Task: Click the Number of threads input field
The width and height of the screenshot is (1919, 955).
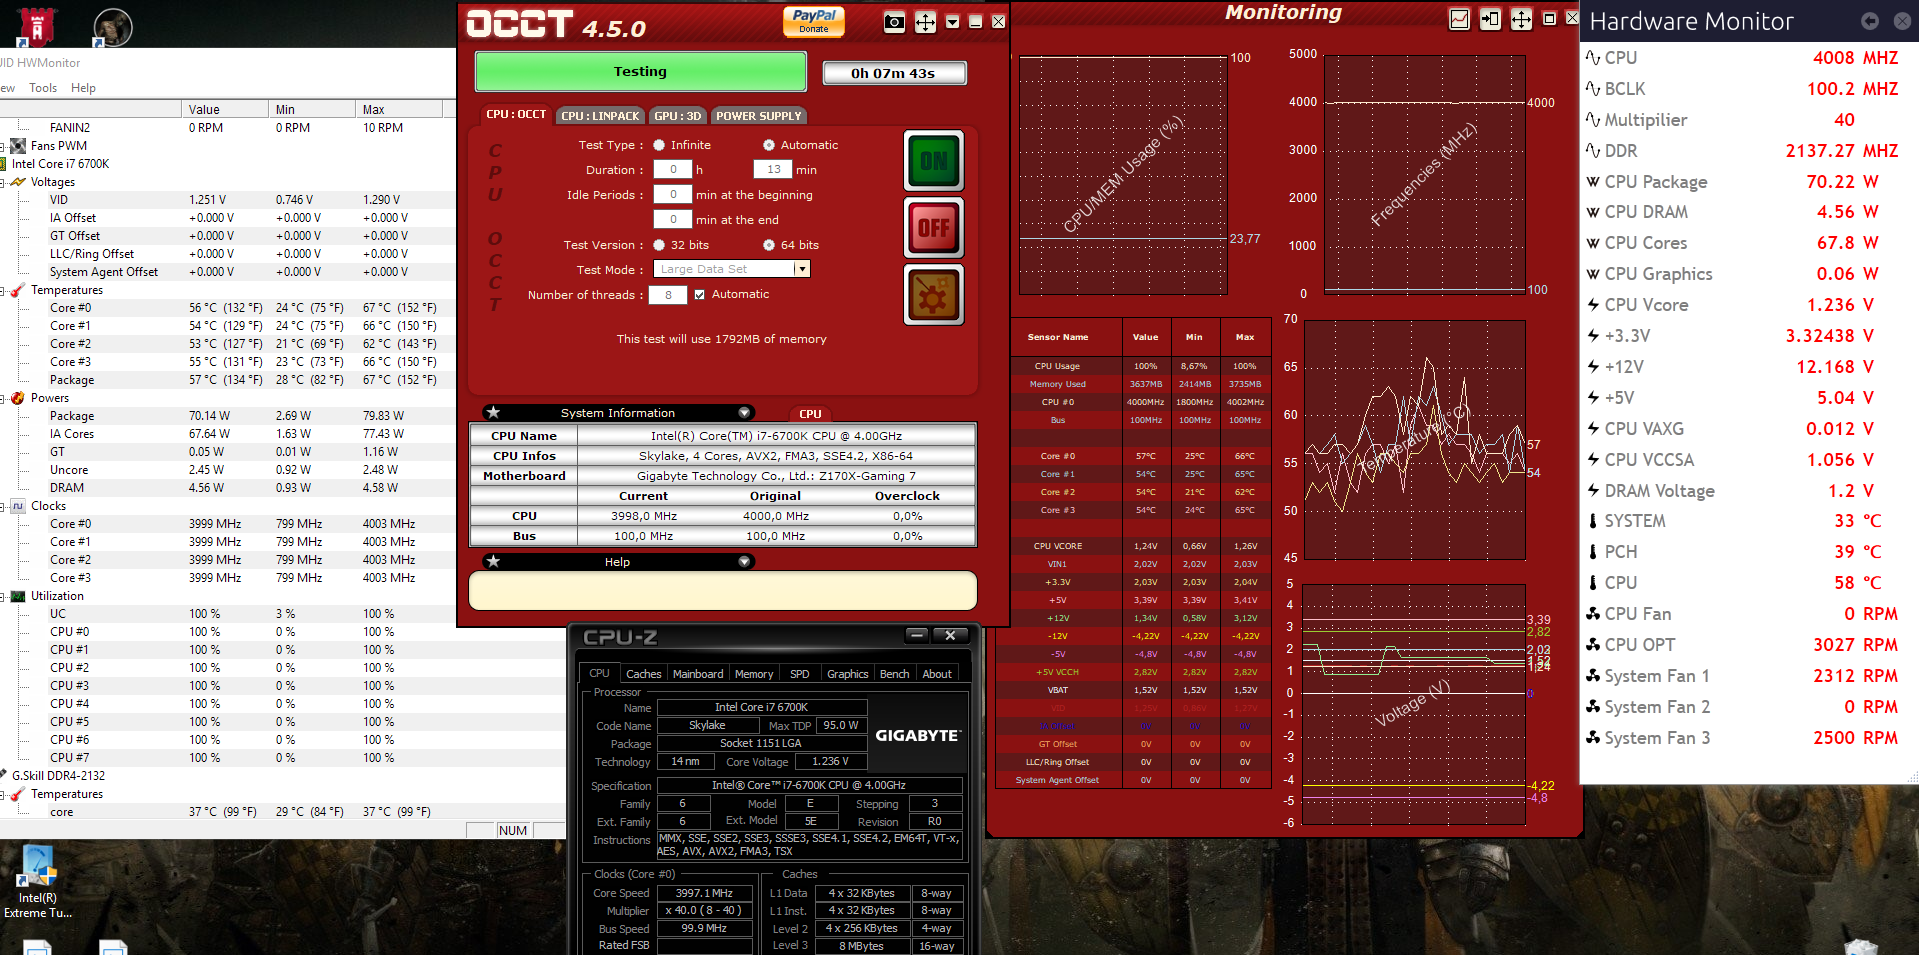Action: tap(668, 295)
